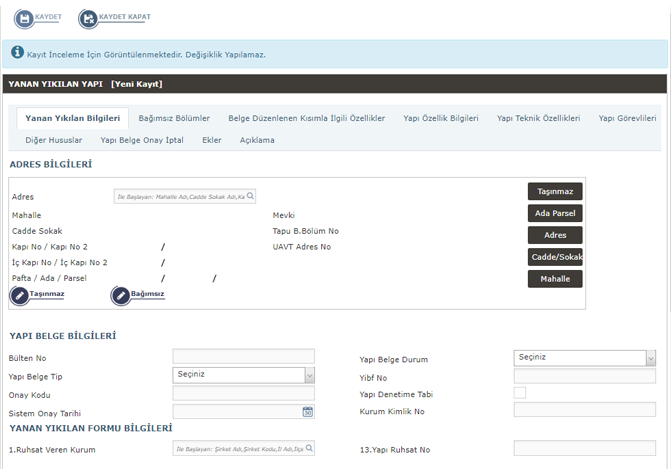This screenshot has height=469, width=671.
Task: Click the search icon in Adres field
Action: (250, 197)
